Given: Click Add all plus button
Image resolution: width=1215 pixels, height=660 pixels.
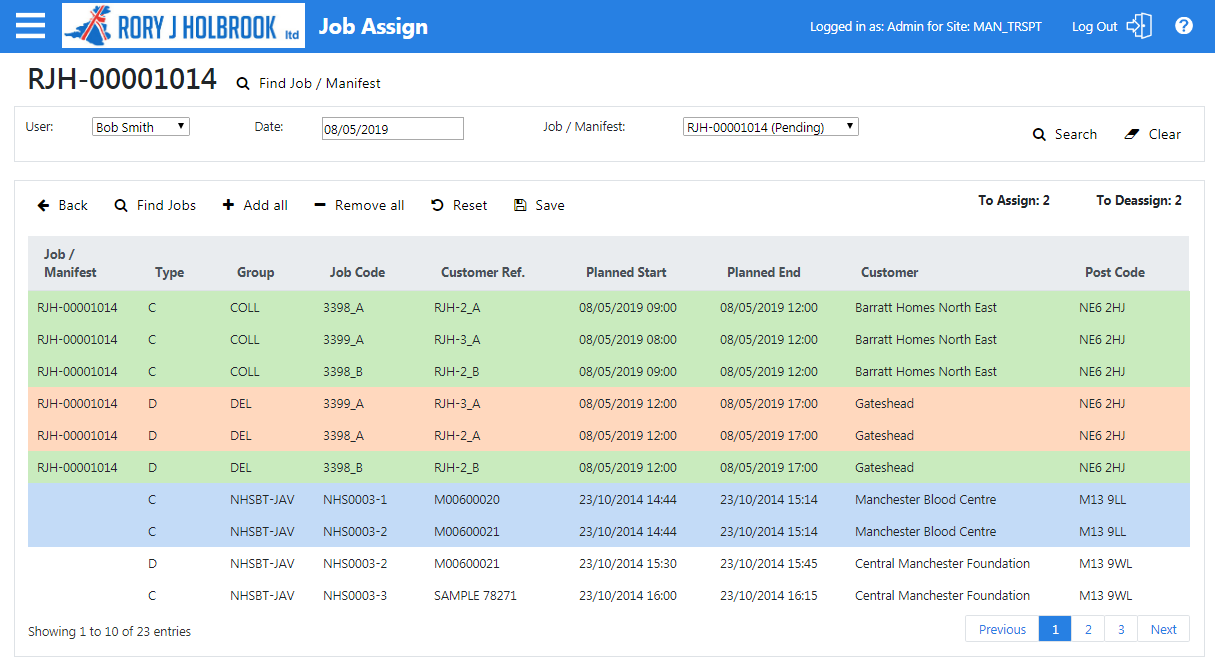Looking at the screenshot, I should pyautogui.click(x=255, y=205).
